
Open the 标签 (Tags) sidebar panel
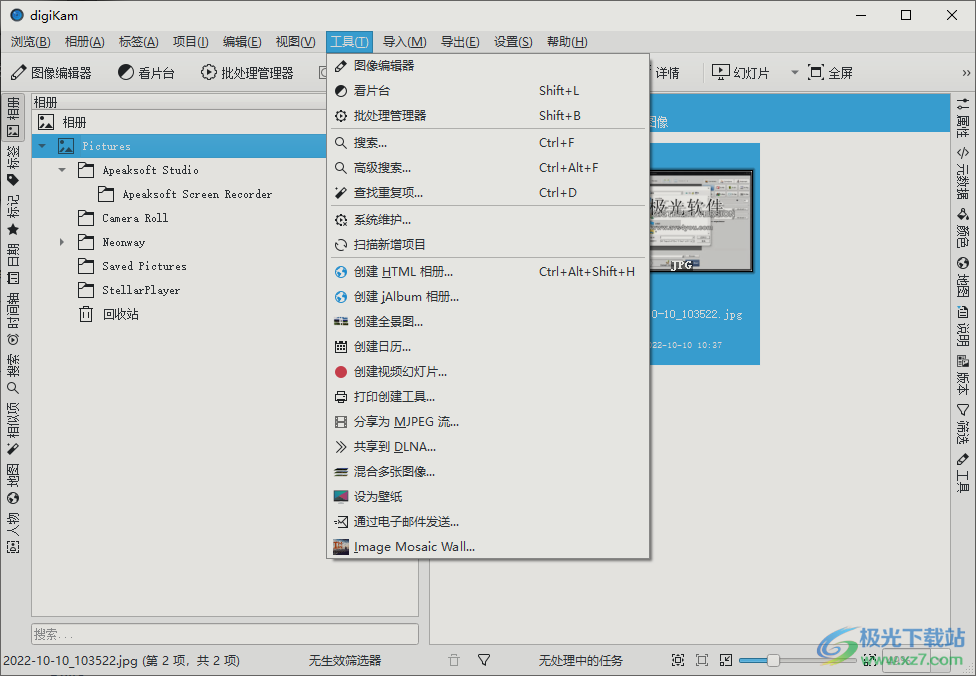pyautogui.click(x=13, y=163)
